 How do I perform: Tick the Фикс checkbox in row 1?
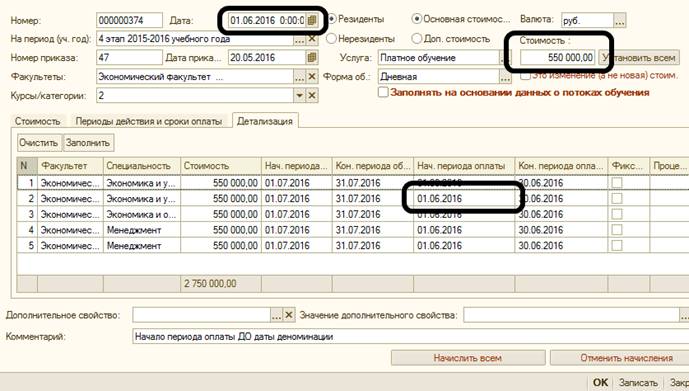click(x=617, y=182)
